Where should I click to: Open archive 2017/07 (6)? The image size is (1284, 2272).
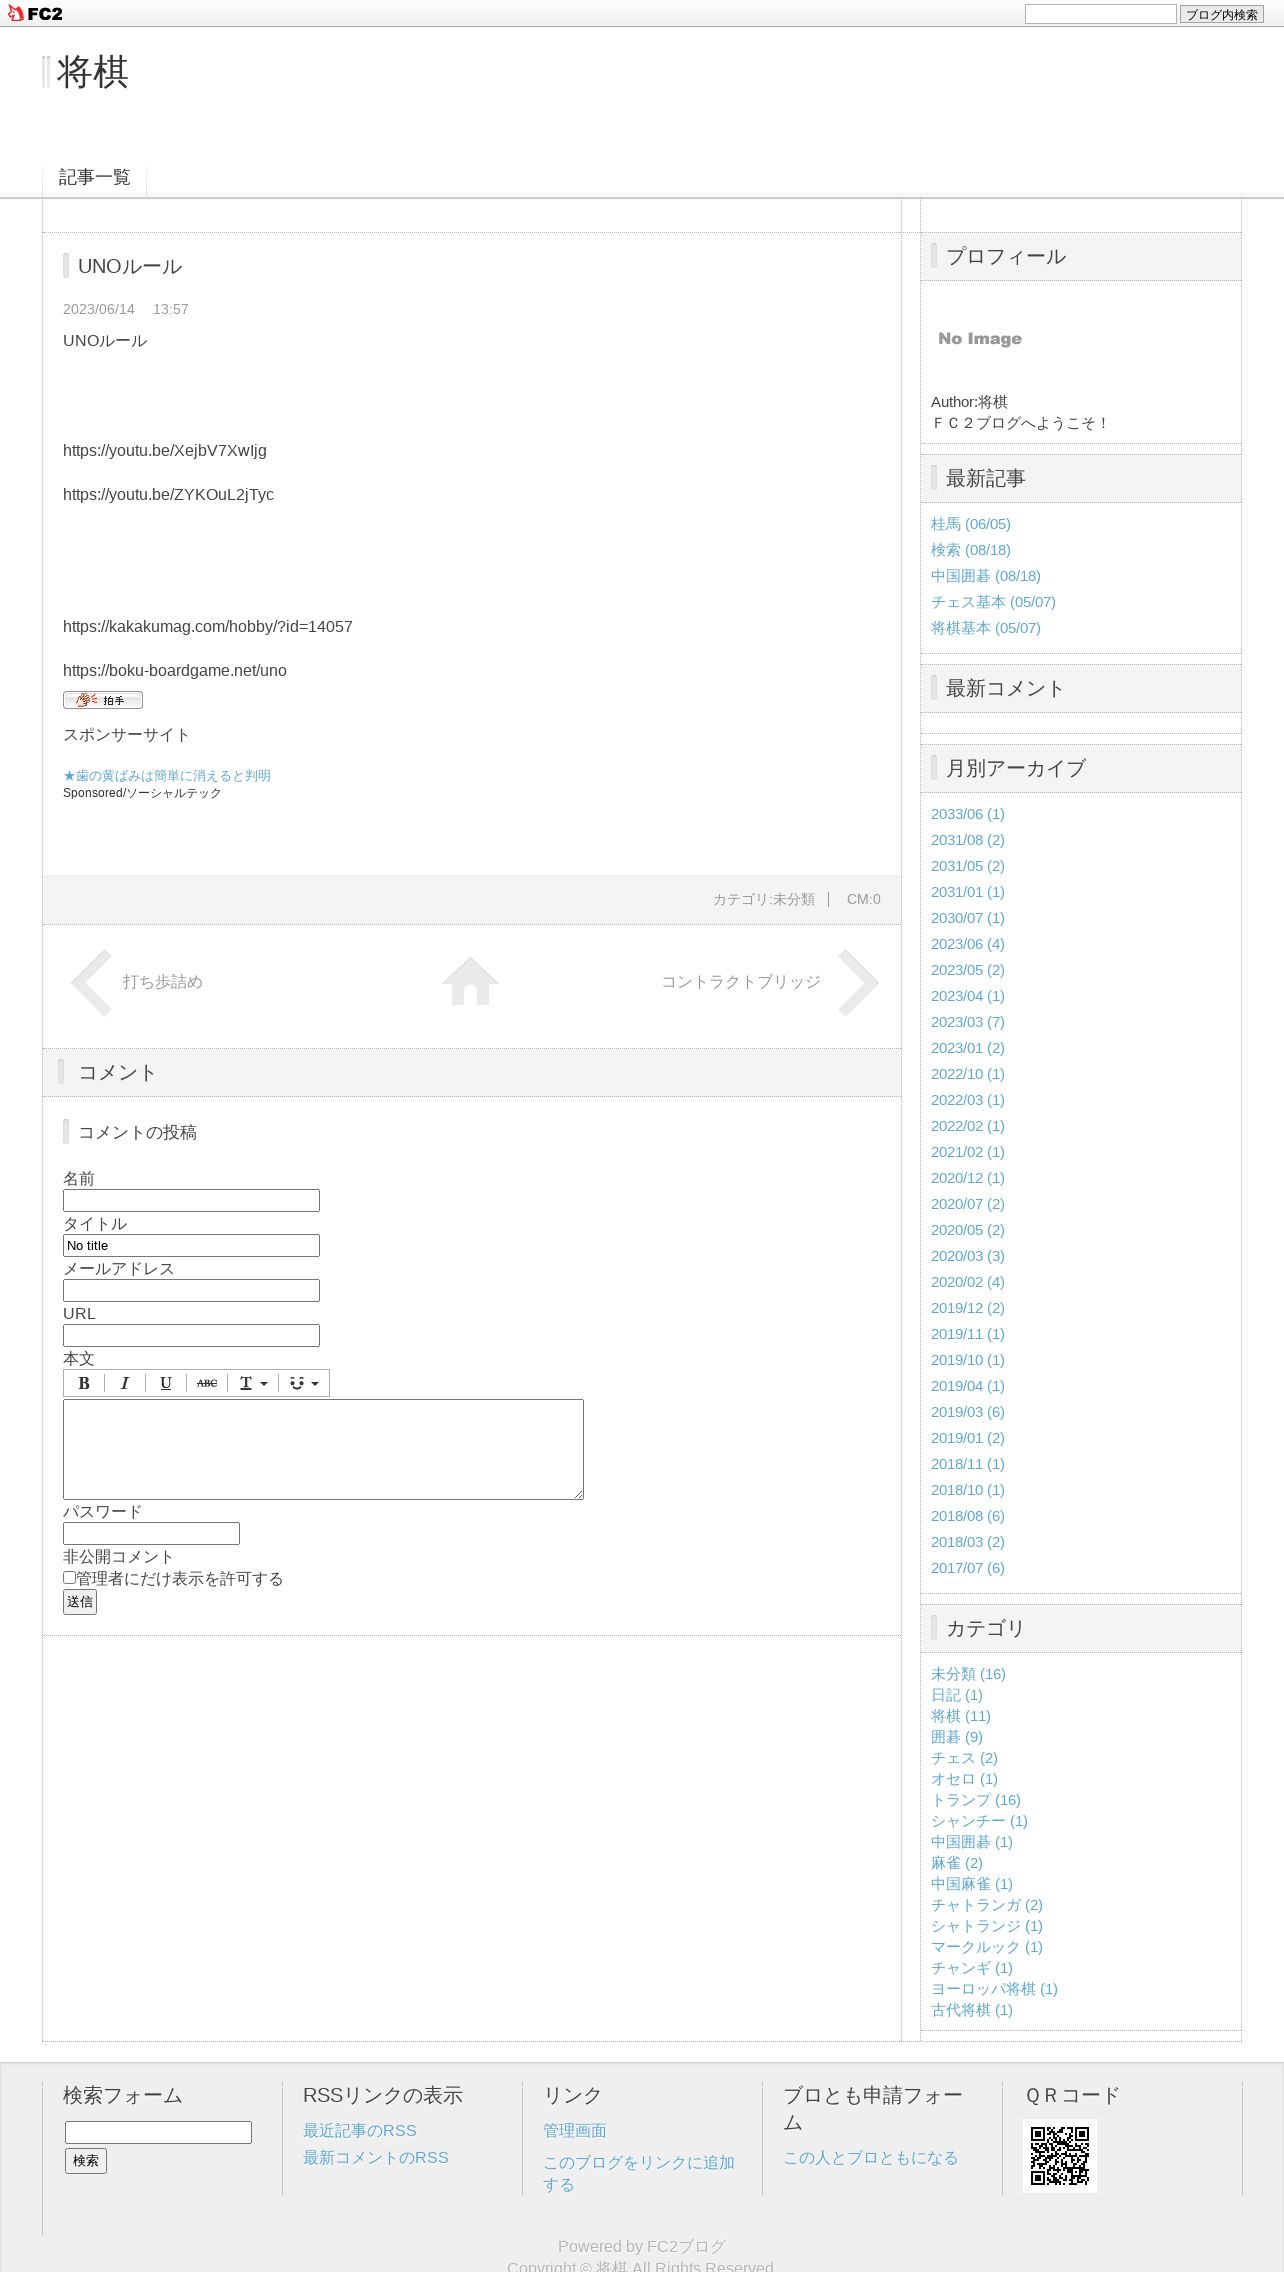[968, 1568]
